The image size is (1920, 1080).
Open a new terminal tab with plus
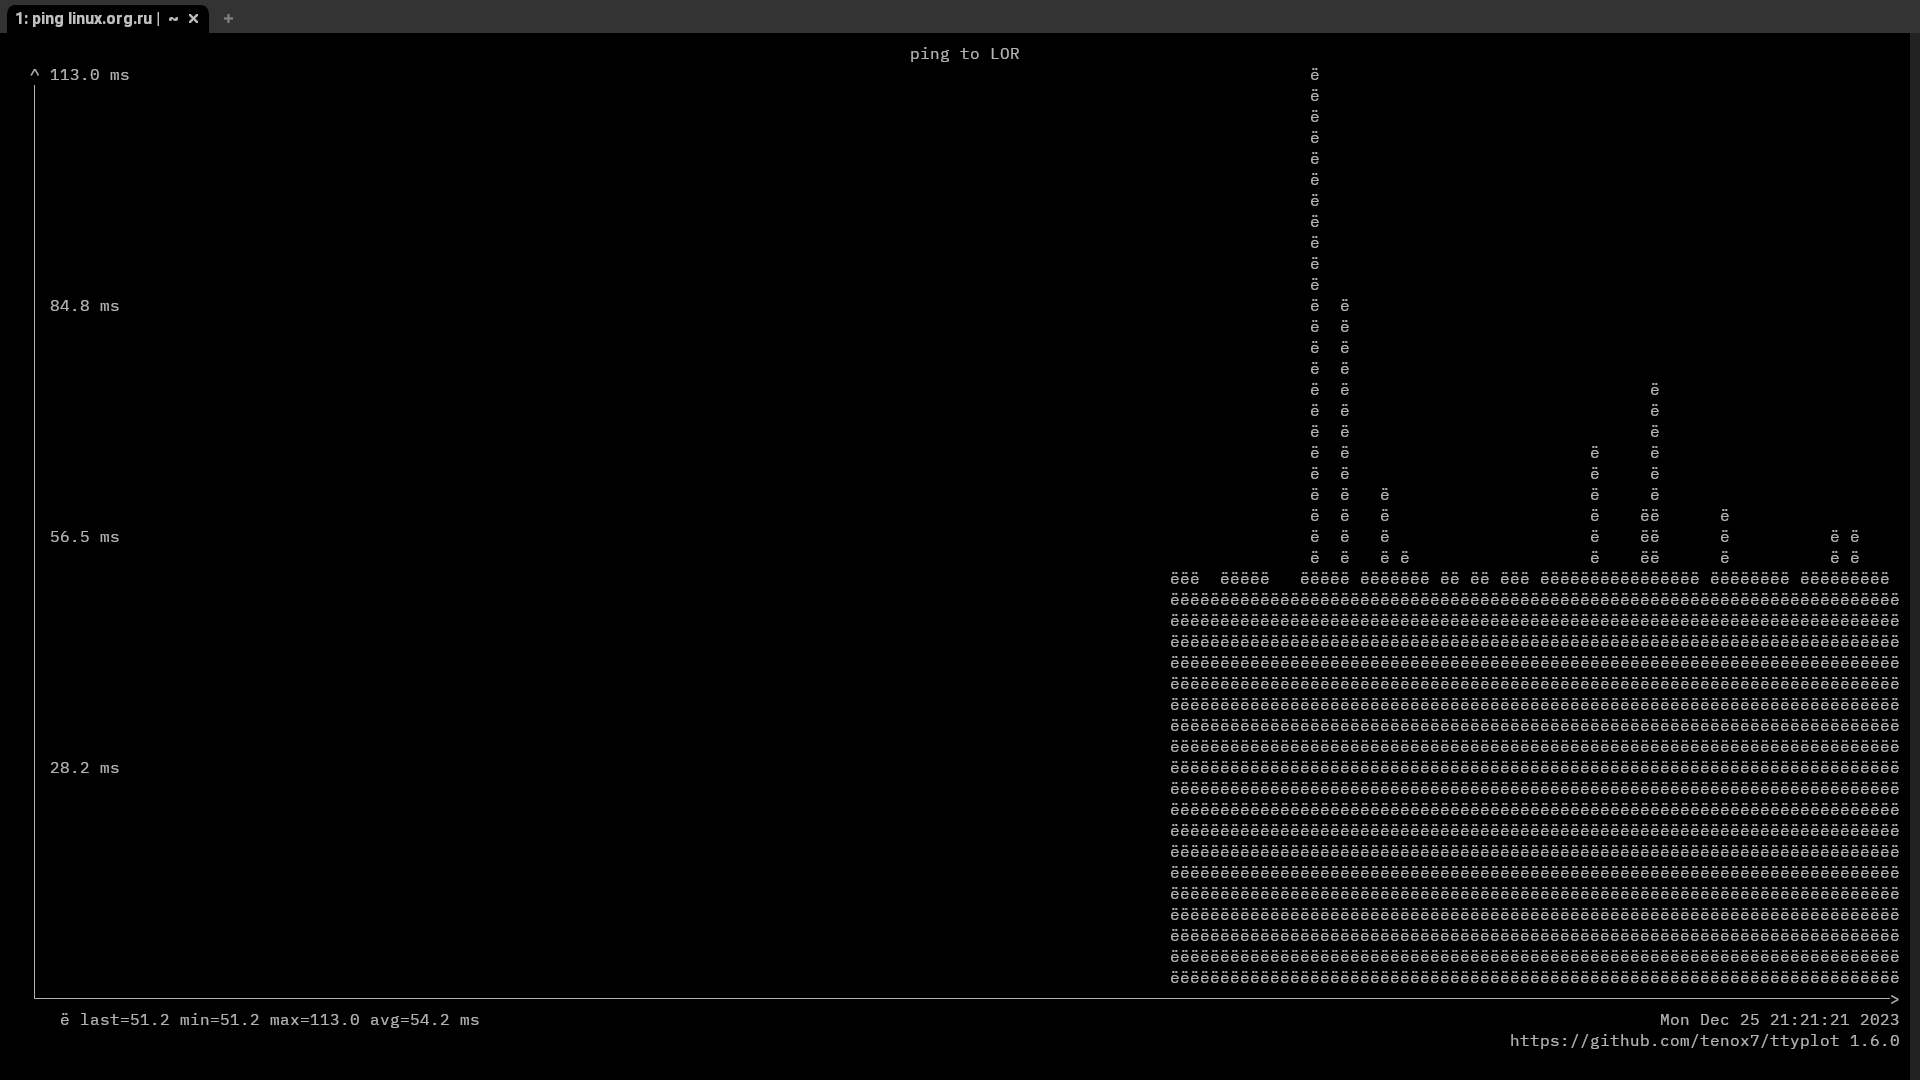pyautogui.click(x=228, y=18)
